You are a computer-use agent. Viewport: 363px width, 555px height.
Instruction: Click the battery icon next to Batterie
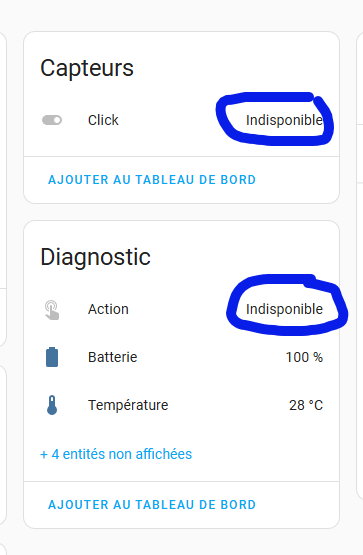pos(52,357)
